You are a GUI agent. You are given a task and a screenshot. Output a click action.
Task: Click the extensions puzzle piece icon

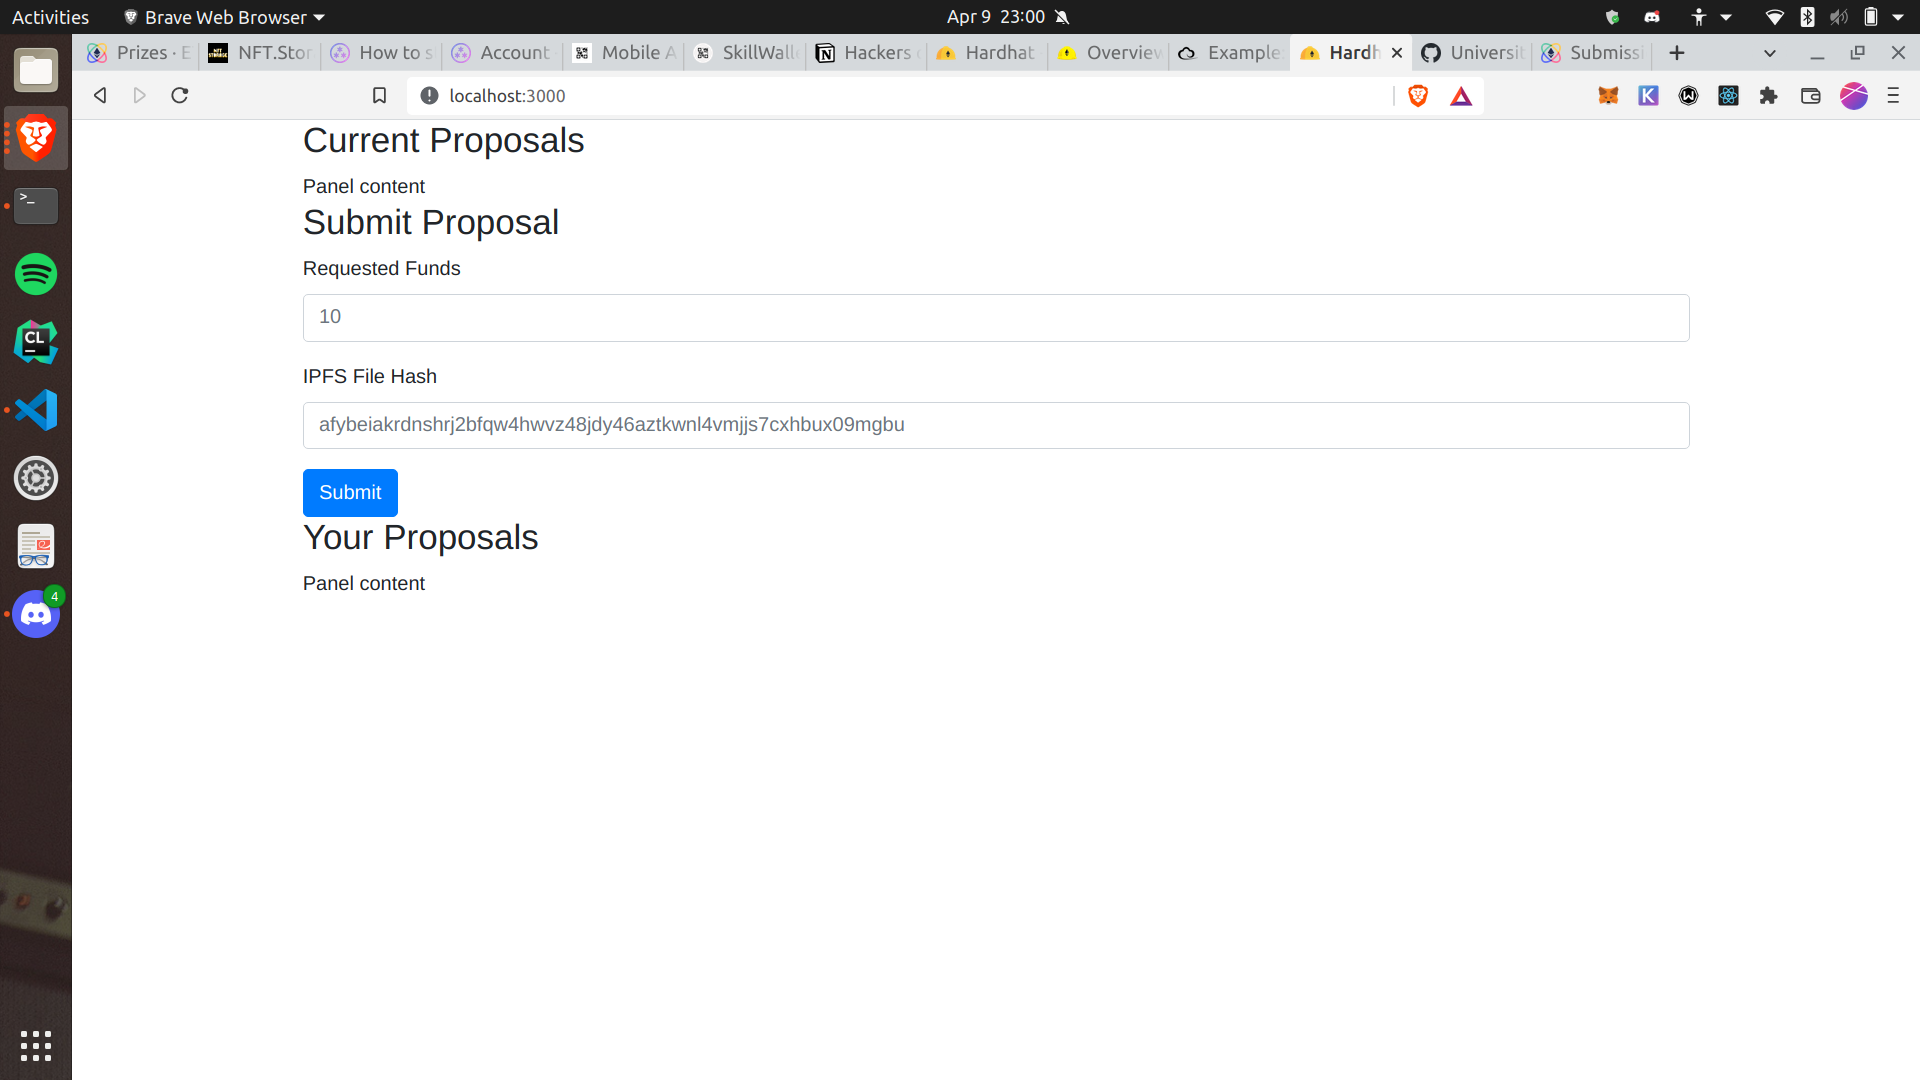[x=1770, y=95]
